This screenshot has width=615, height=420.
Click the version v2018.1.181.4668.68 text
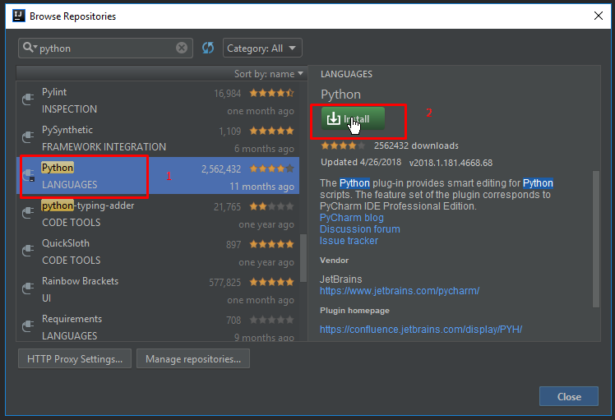click(x=451, y=162)
